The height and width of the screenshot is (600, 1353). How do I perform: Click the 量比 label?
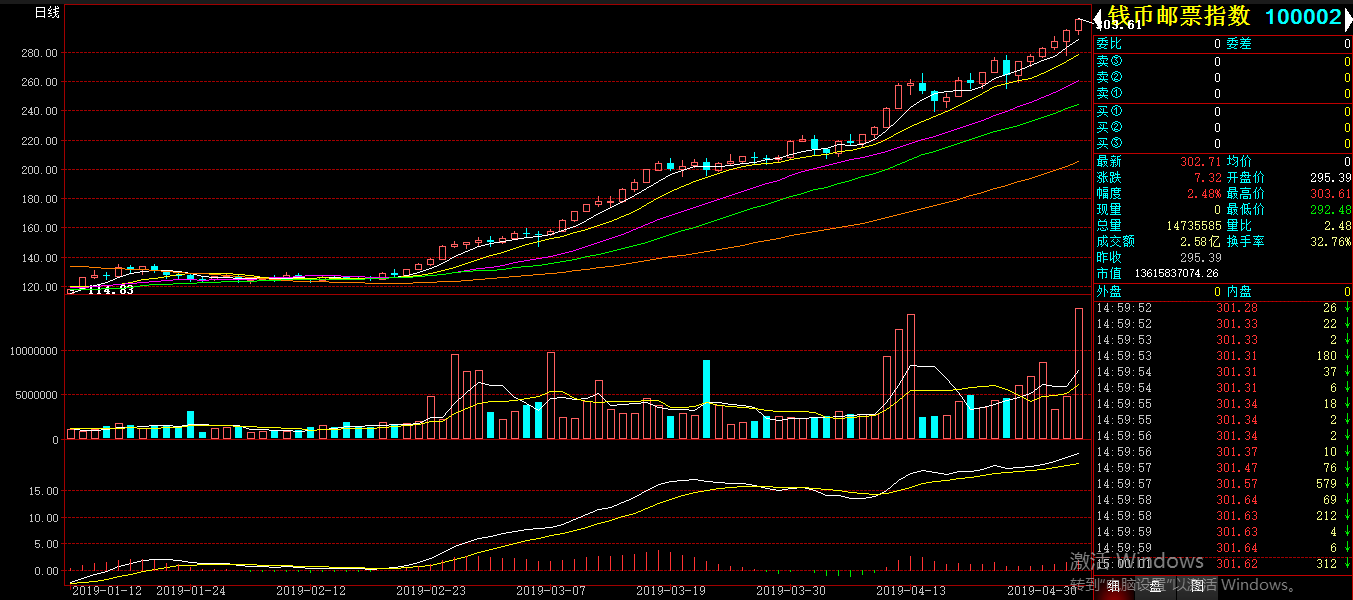[x=1239, y=225]
